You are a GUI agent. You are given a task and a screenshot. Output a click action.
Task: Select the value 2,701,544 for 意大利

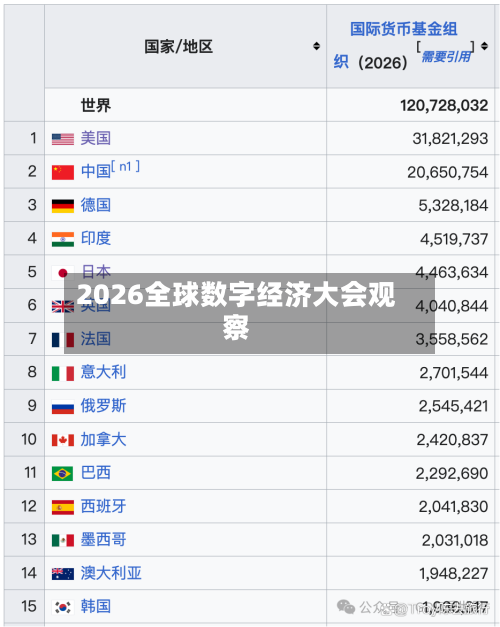(x=454, y=373)
